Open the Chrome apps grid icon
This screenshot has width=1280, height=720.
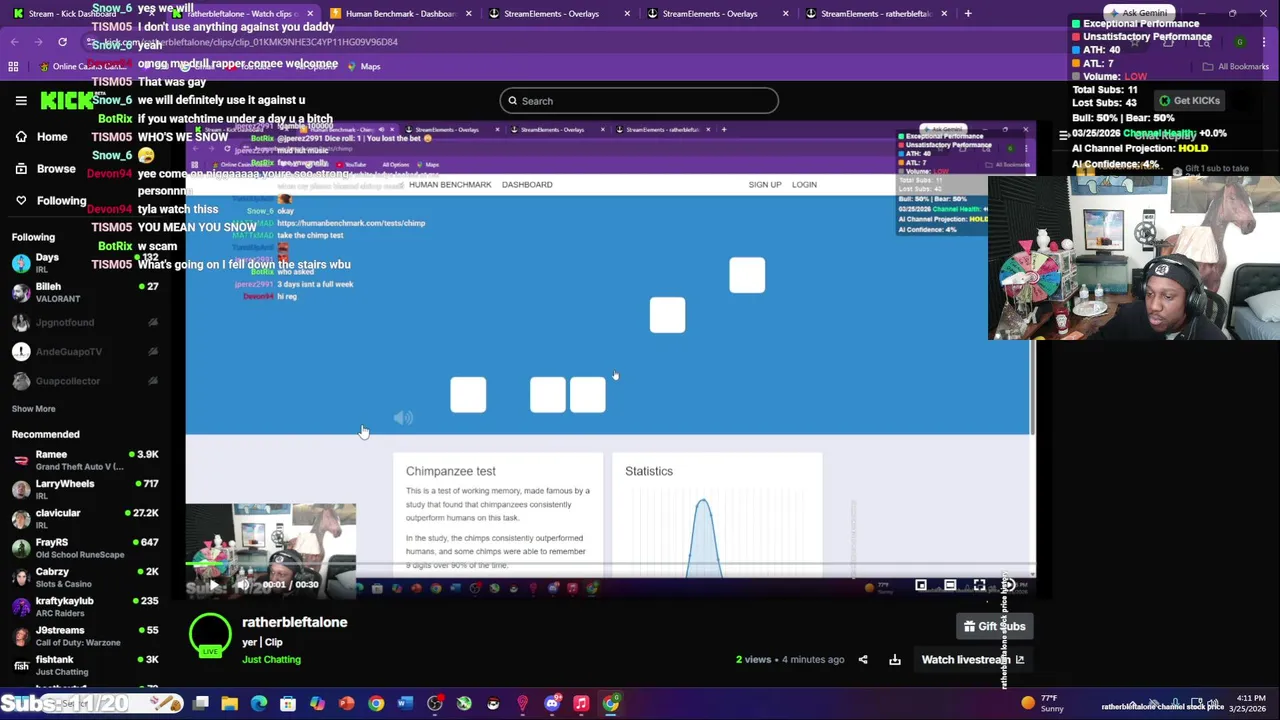[x=13, y=66]
